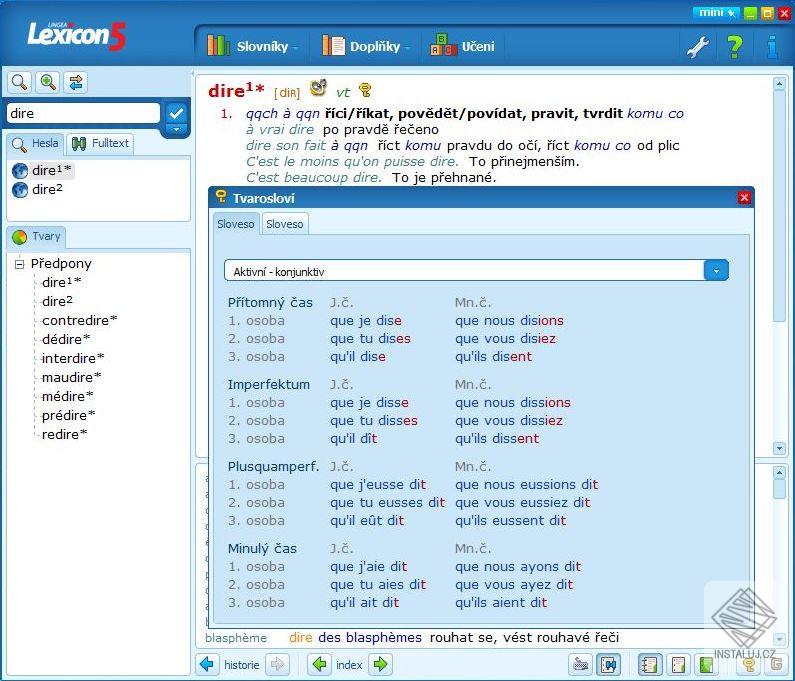
Task: Click the form 'que vous dissiez'
Action: [509, 421]
